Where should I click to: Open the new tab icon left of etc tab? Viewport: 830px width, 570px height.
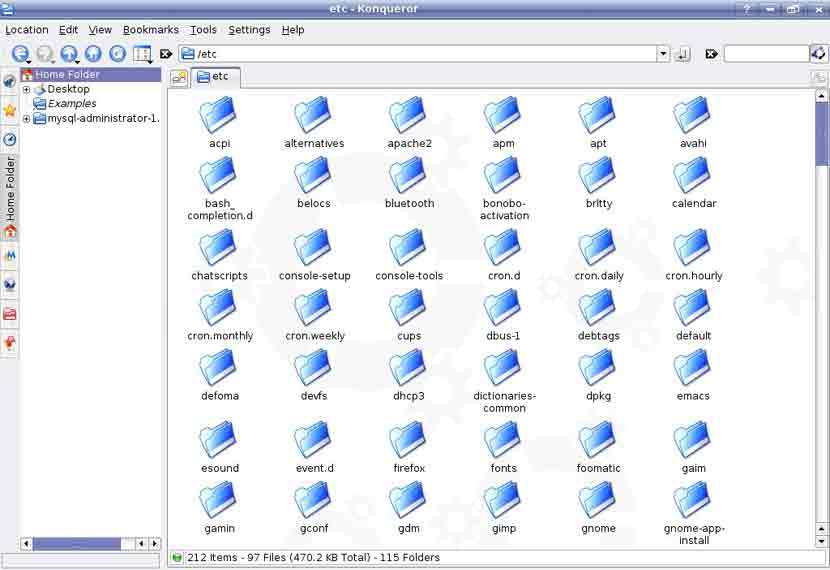click(x=179, y=78)
